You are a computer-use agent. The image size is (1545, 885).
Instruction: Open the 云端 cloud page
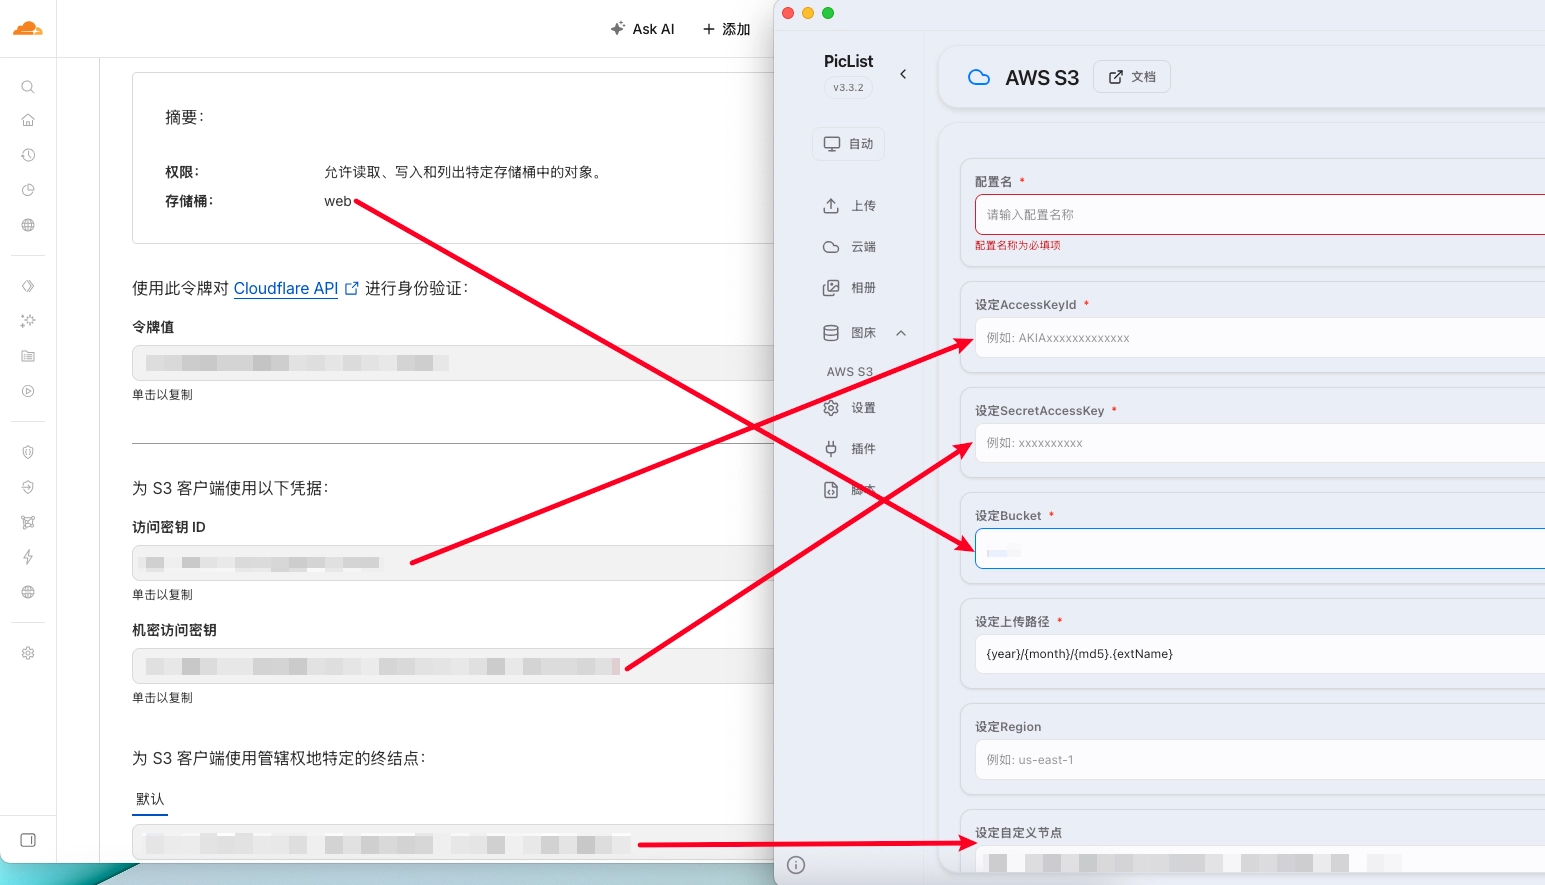[850, 247]
